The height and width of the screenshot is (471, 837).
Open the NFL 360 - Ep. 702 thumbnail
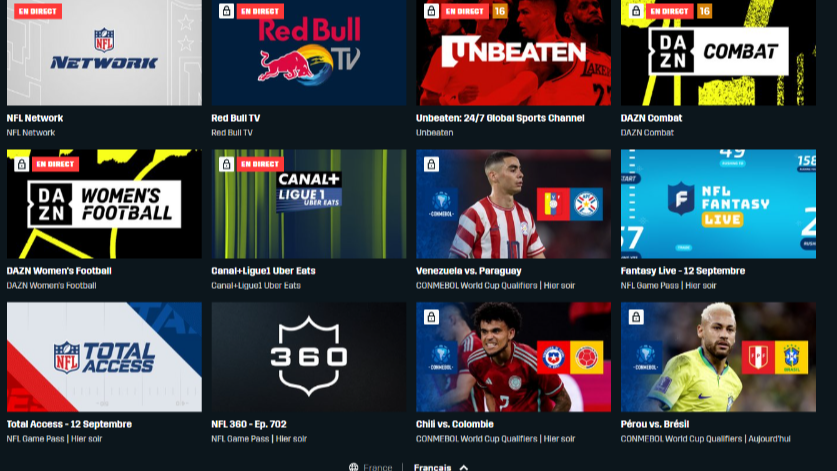309,357
